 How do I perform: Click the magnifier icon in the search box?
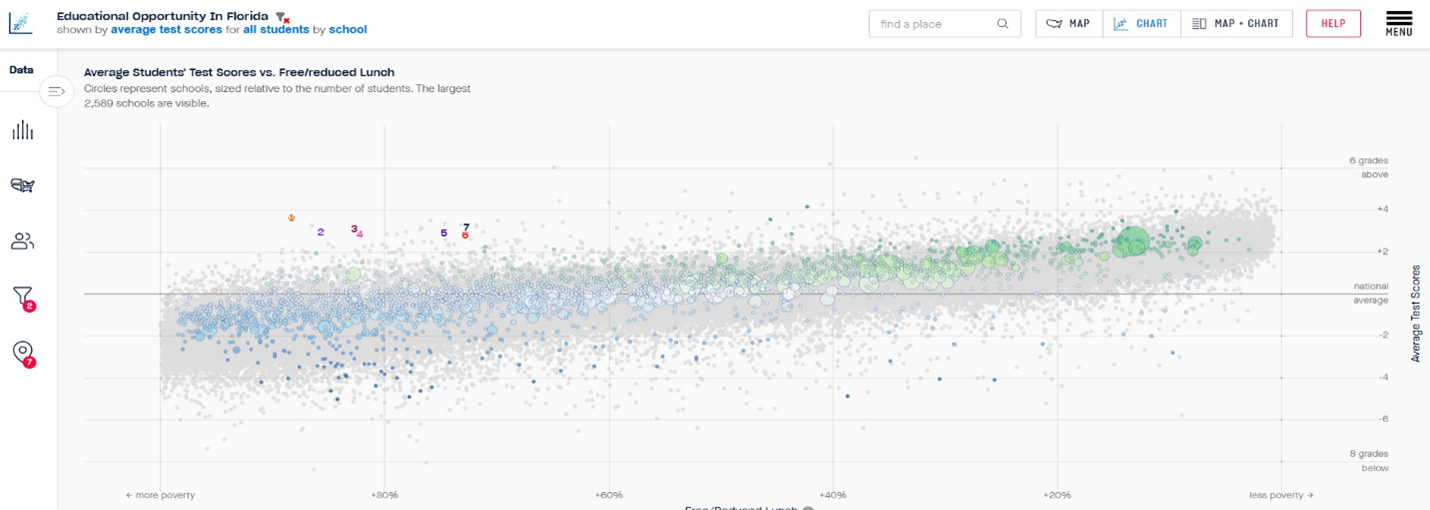pyautogui.click(x=1002, y=24)
